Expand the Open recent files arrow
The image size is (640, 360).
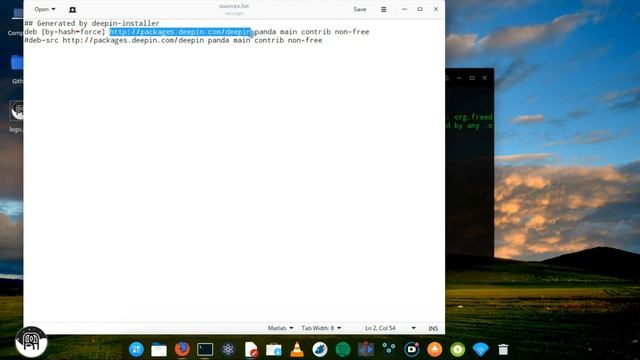click(x=53, y=9)
